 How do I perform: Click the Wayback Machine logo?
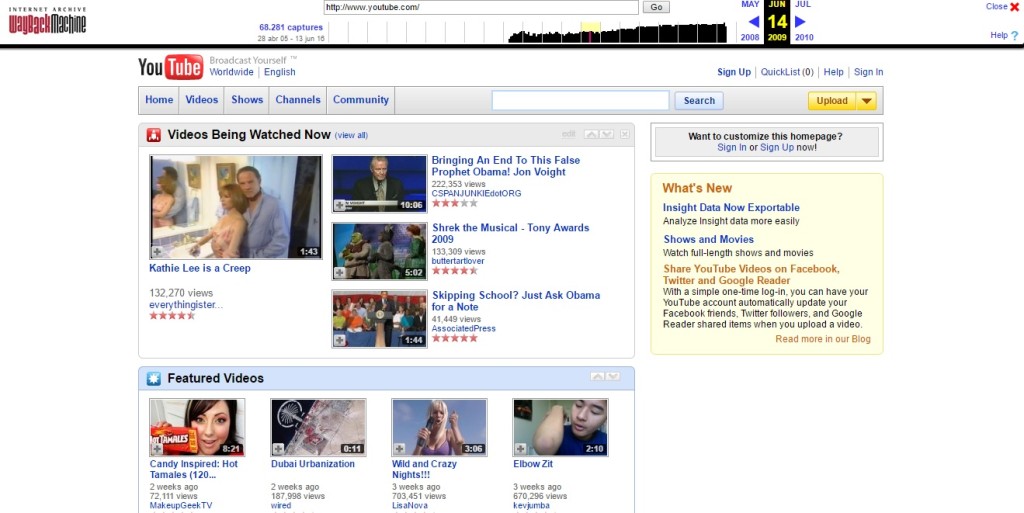(47, 21)
